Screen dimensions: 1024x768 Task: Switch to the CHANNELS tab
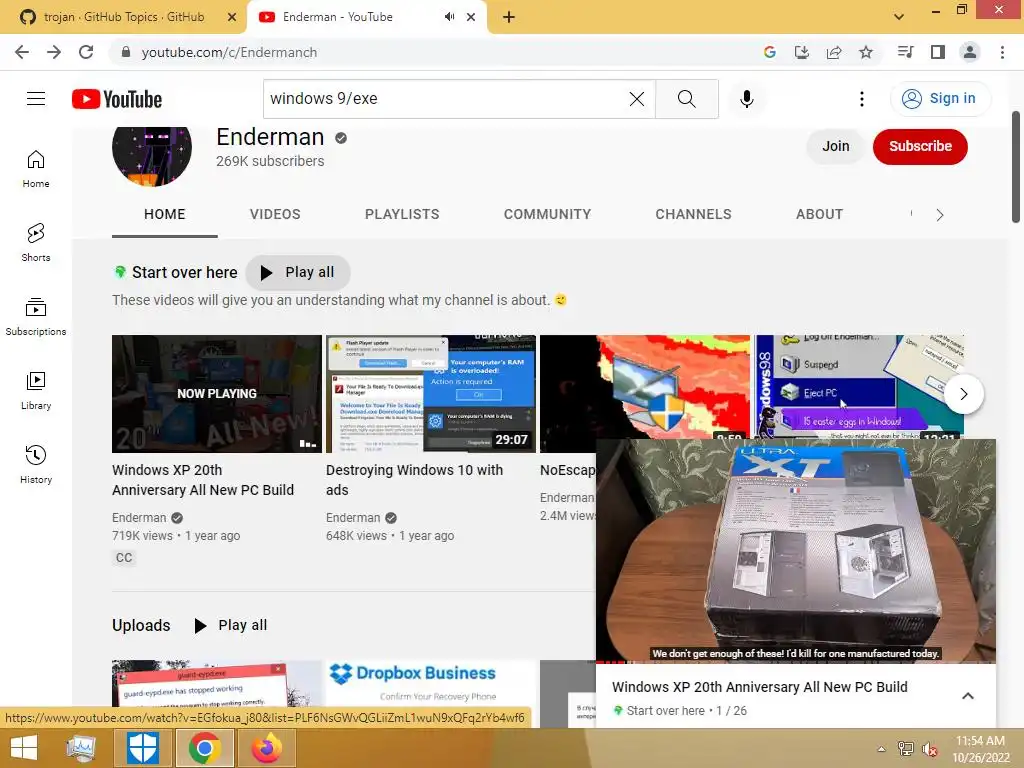(x=694, y=215)
